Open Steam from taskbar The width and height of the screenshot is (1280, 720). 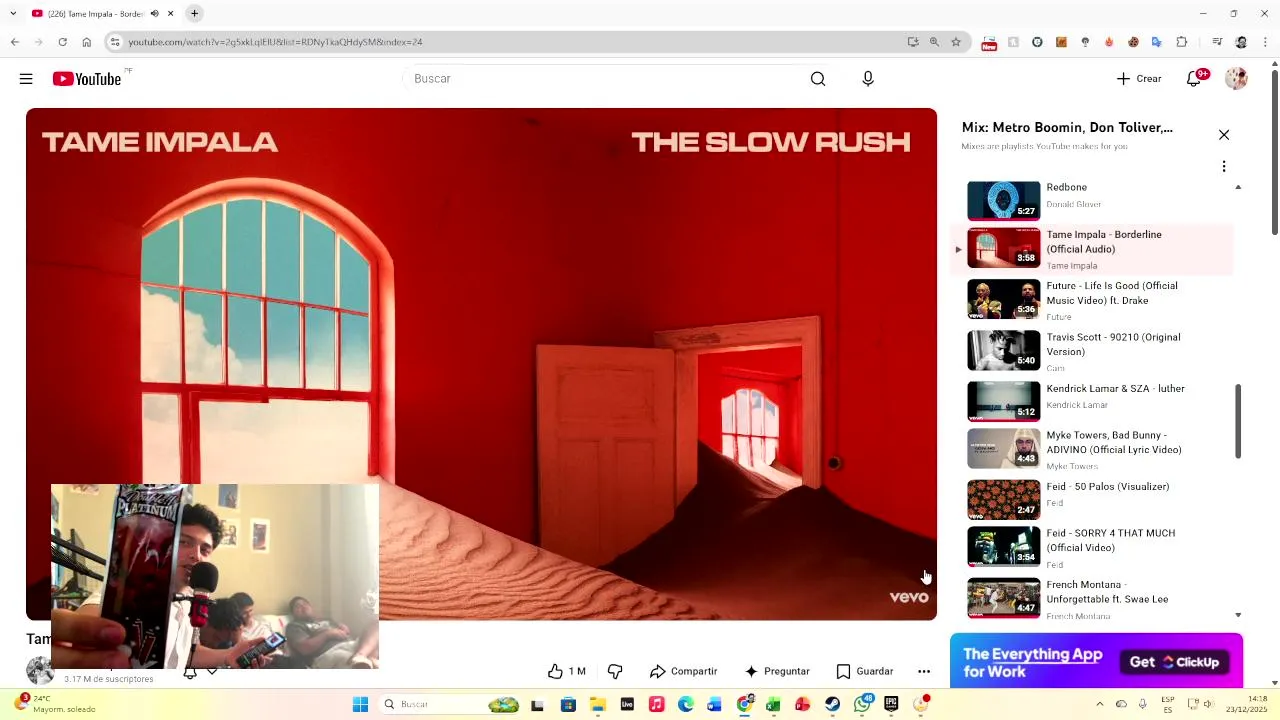(x=832, y=704)
